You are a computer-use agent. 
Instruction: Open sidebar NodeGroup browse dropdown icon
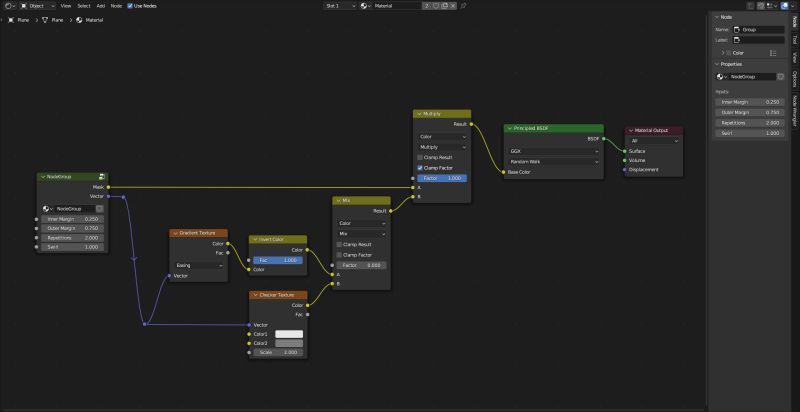click(x=721, y=76)
